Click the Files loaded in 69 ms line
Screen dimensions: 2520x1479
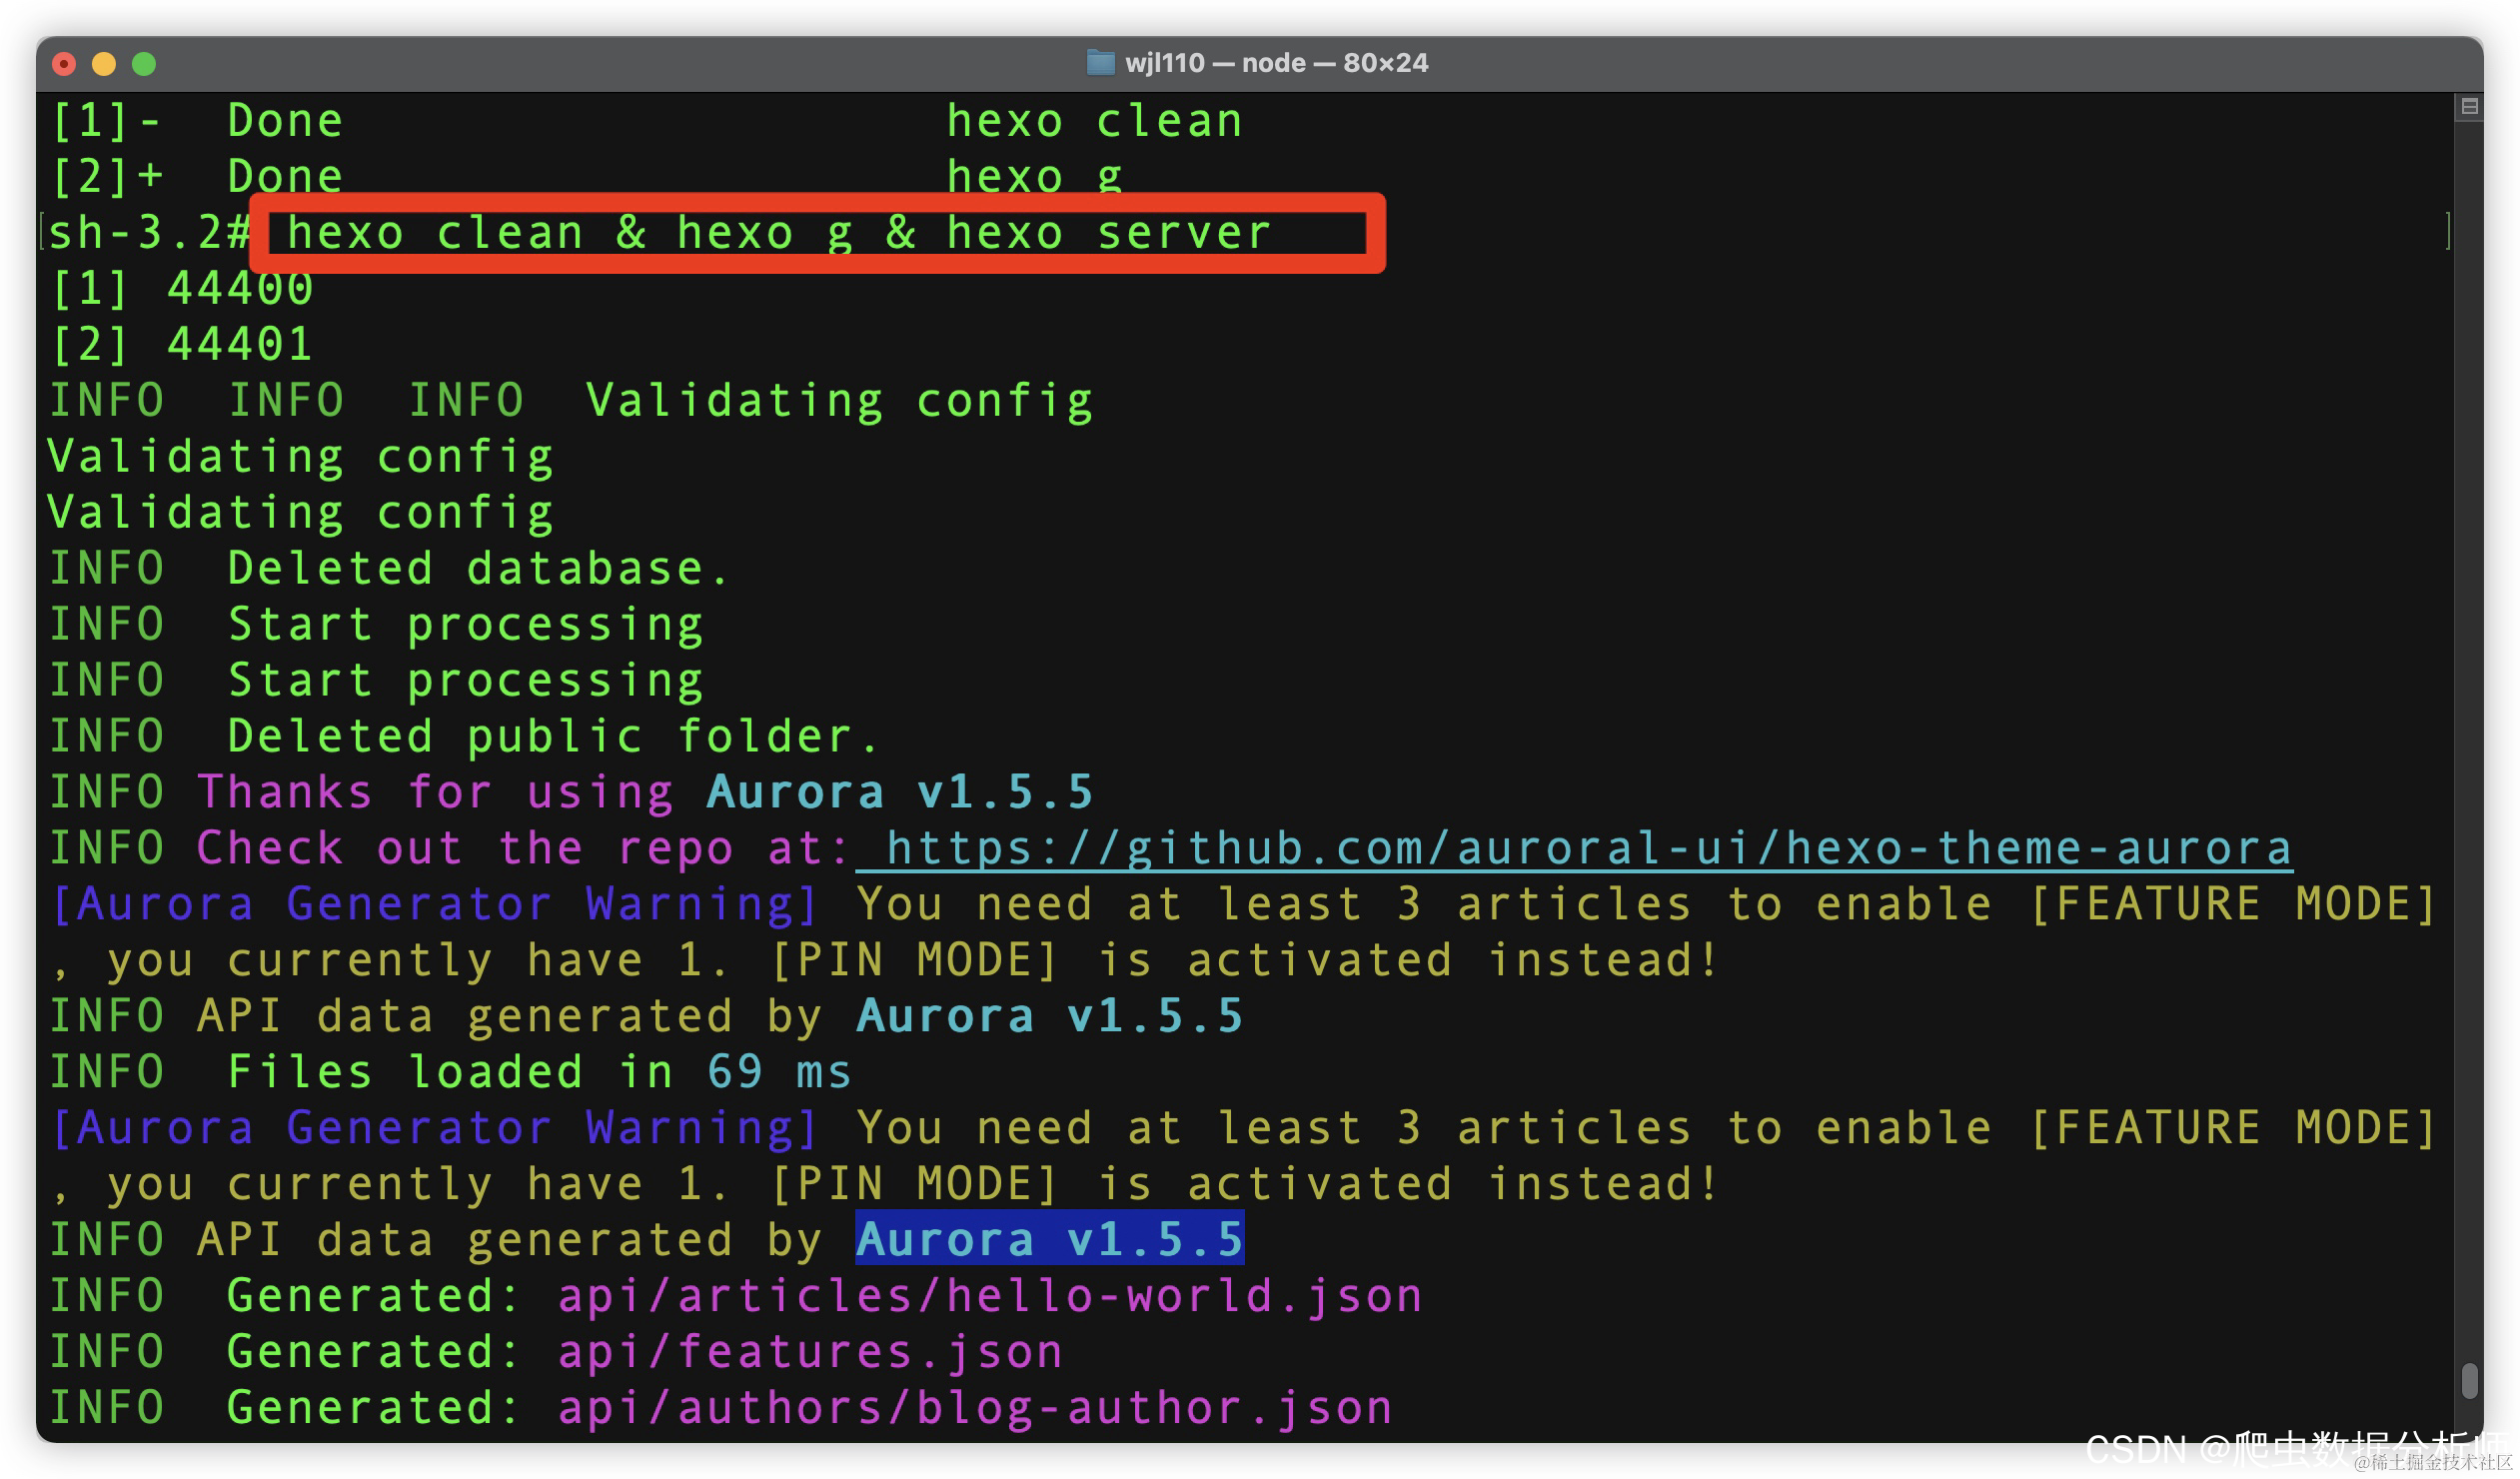coord(538,1072)
